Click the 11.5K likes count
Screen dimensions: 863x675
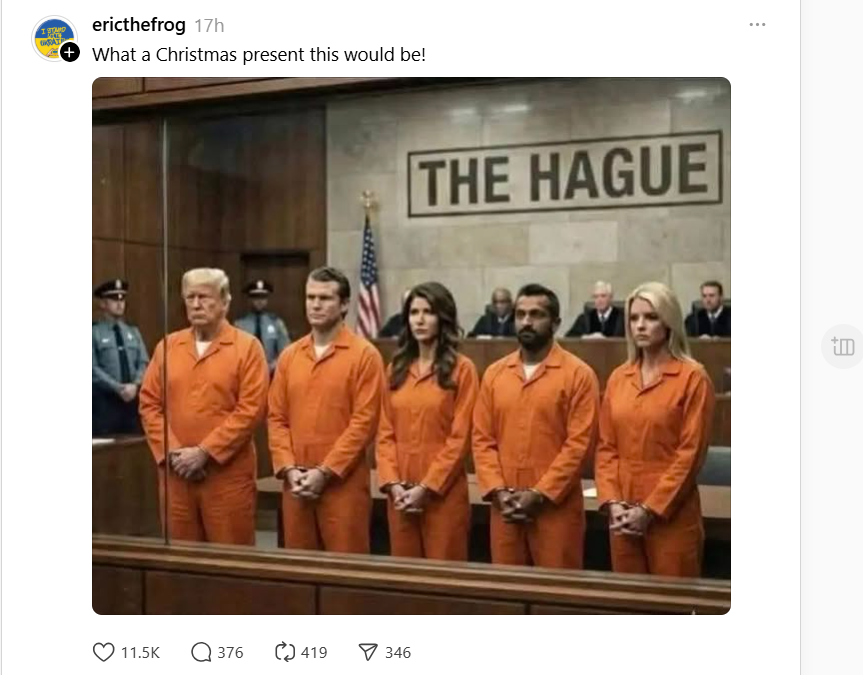click(140, 652)
